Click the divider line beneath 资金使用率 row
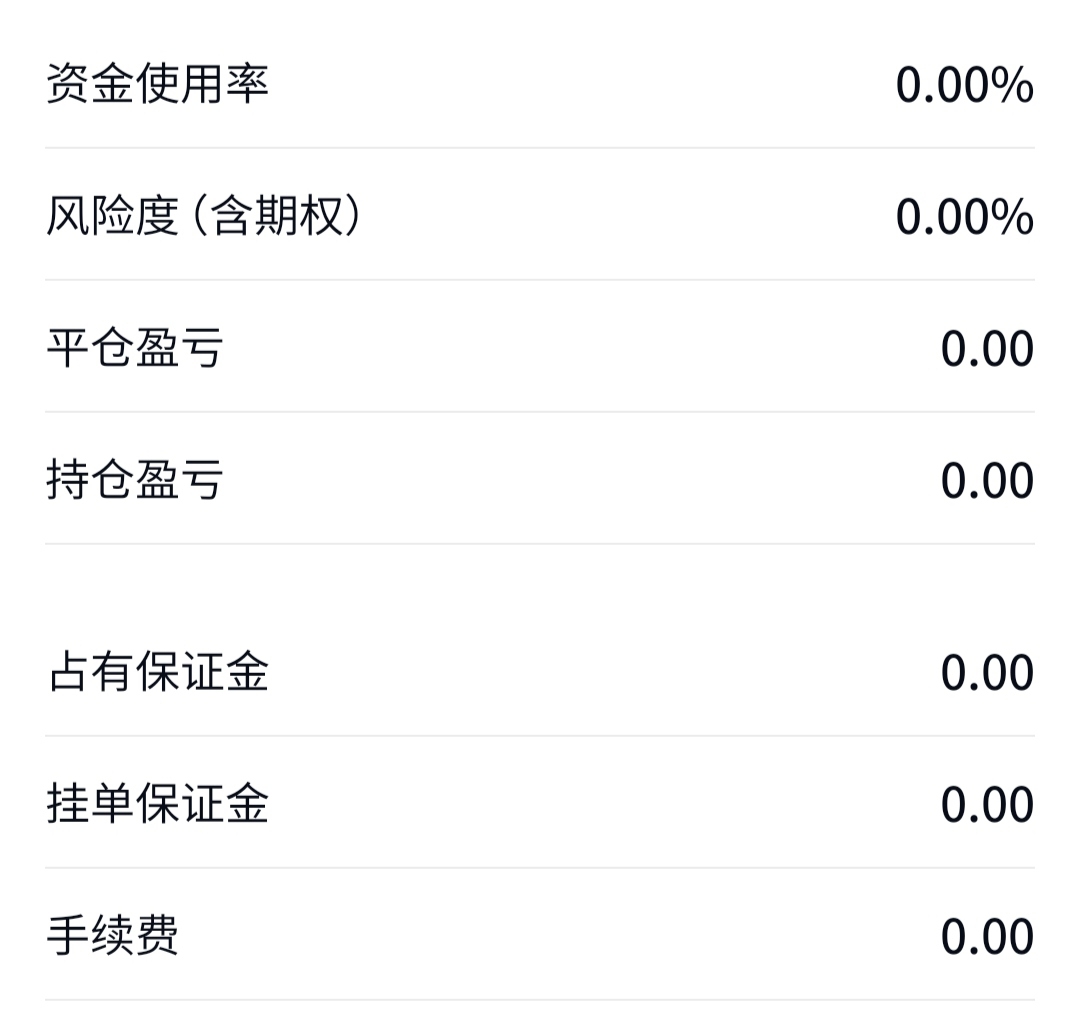 point(540,147)
